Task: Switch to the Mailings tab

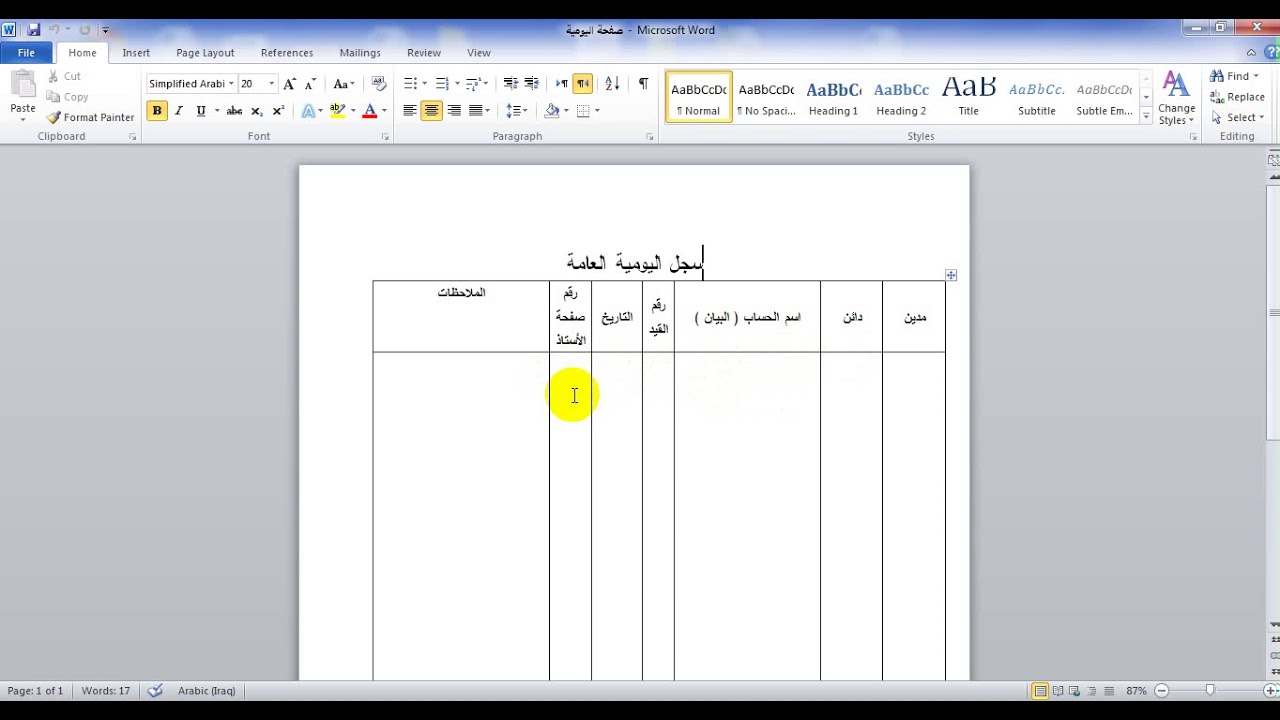Action: click(360, 53)
